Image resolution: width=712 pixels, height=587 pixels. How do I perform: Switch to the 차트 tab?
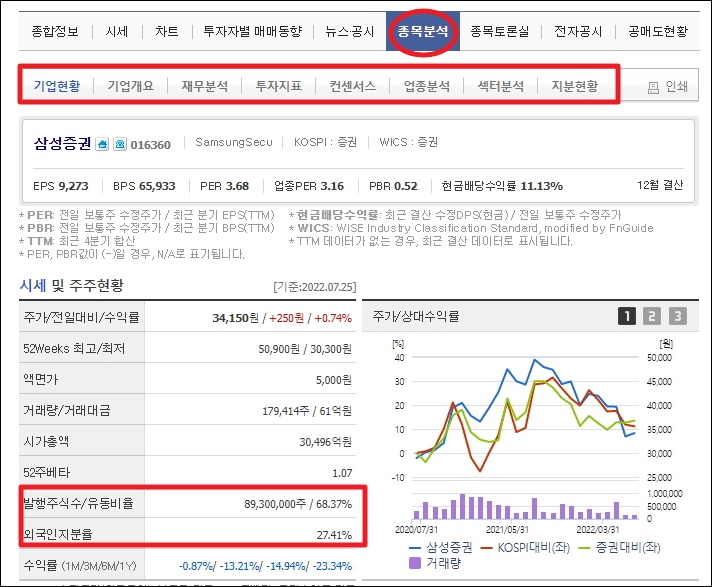(167, 31)
